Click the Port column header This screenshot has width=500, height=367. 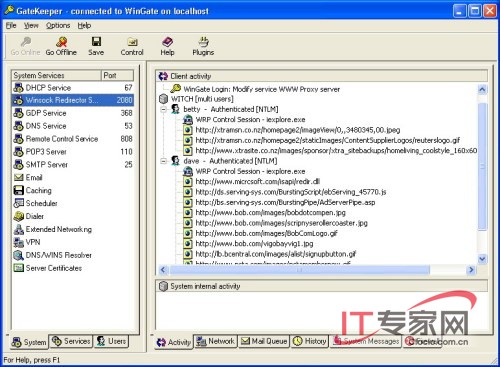click(117, 75)
